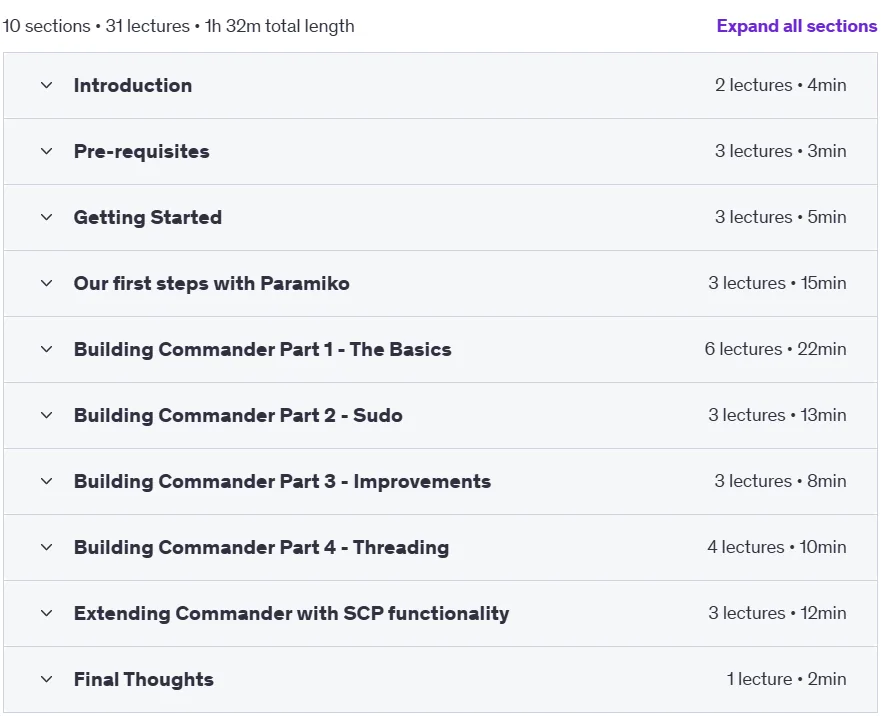The height and width of the screenshot is (716, 881).
Task: Click Extending Commander with SCP functionality heading
Action: (x=291, y=613)
